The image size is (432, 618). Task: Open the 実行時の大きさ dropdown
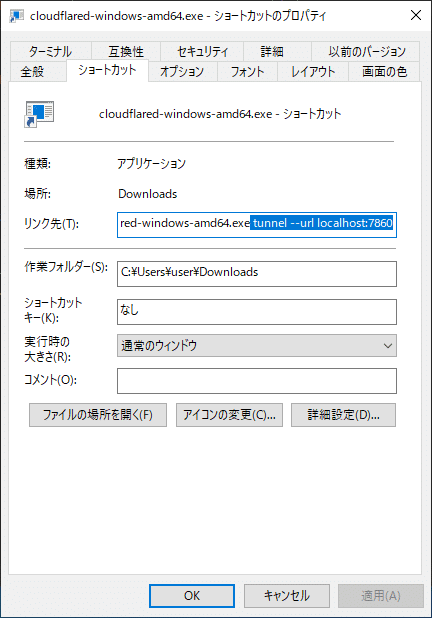click(x=257, y=346)
